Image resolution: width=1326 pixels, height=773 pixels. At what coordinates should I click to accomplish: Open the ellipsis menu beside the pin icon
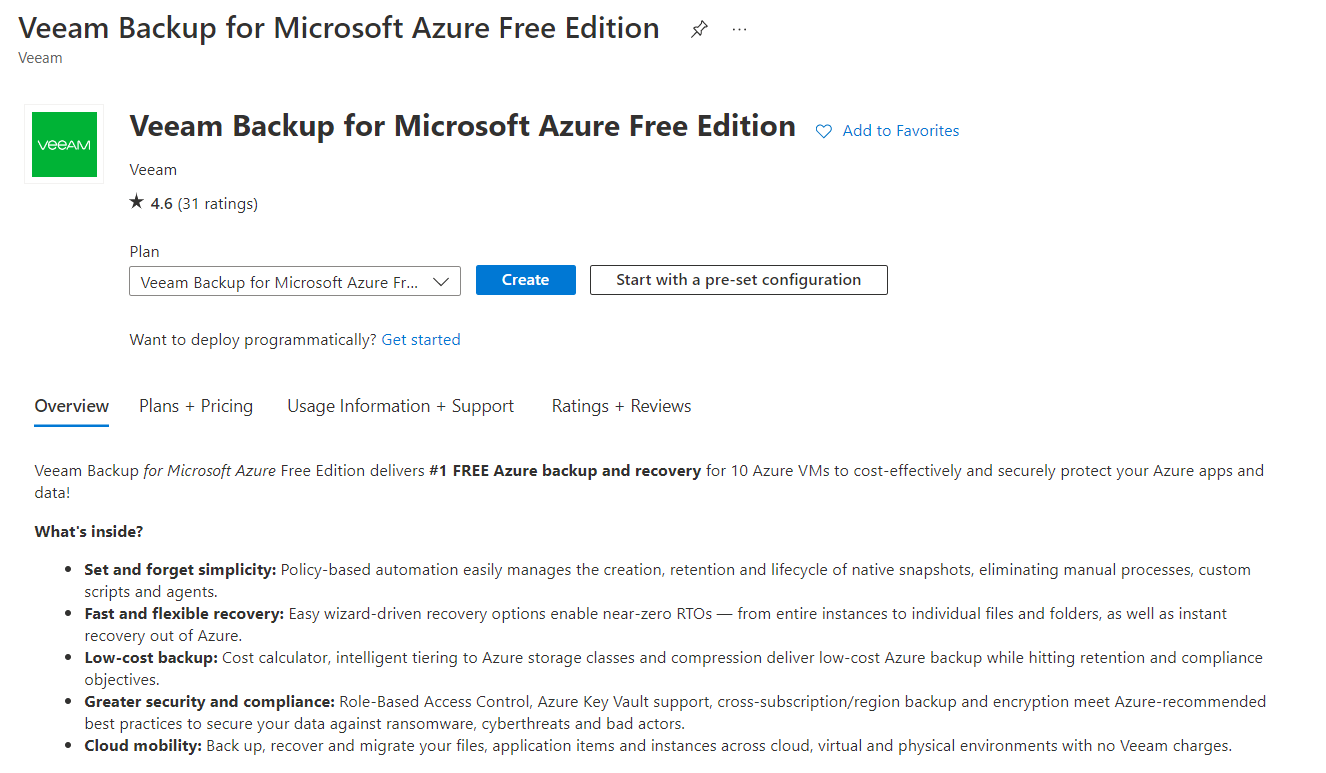point(739,29)
